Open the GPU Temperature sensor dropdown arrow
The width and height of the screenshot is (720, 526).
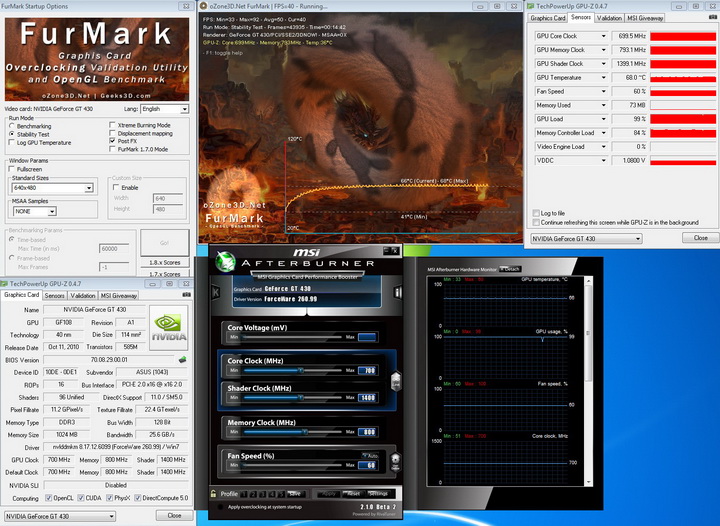pyautogui.click(x=603, y=78)
